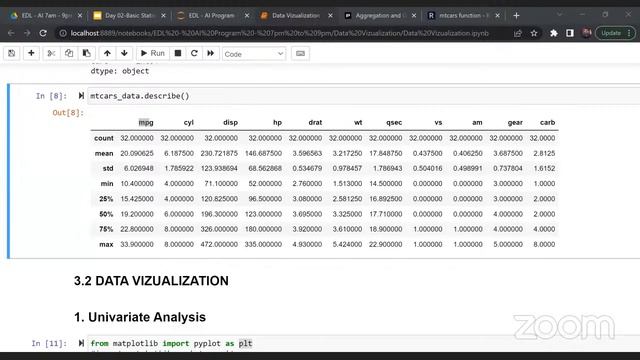Click the std row label
The width and height of the screenshot is (640, 360).
click(x=108, y=169)
